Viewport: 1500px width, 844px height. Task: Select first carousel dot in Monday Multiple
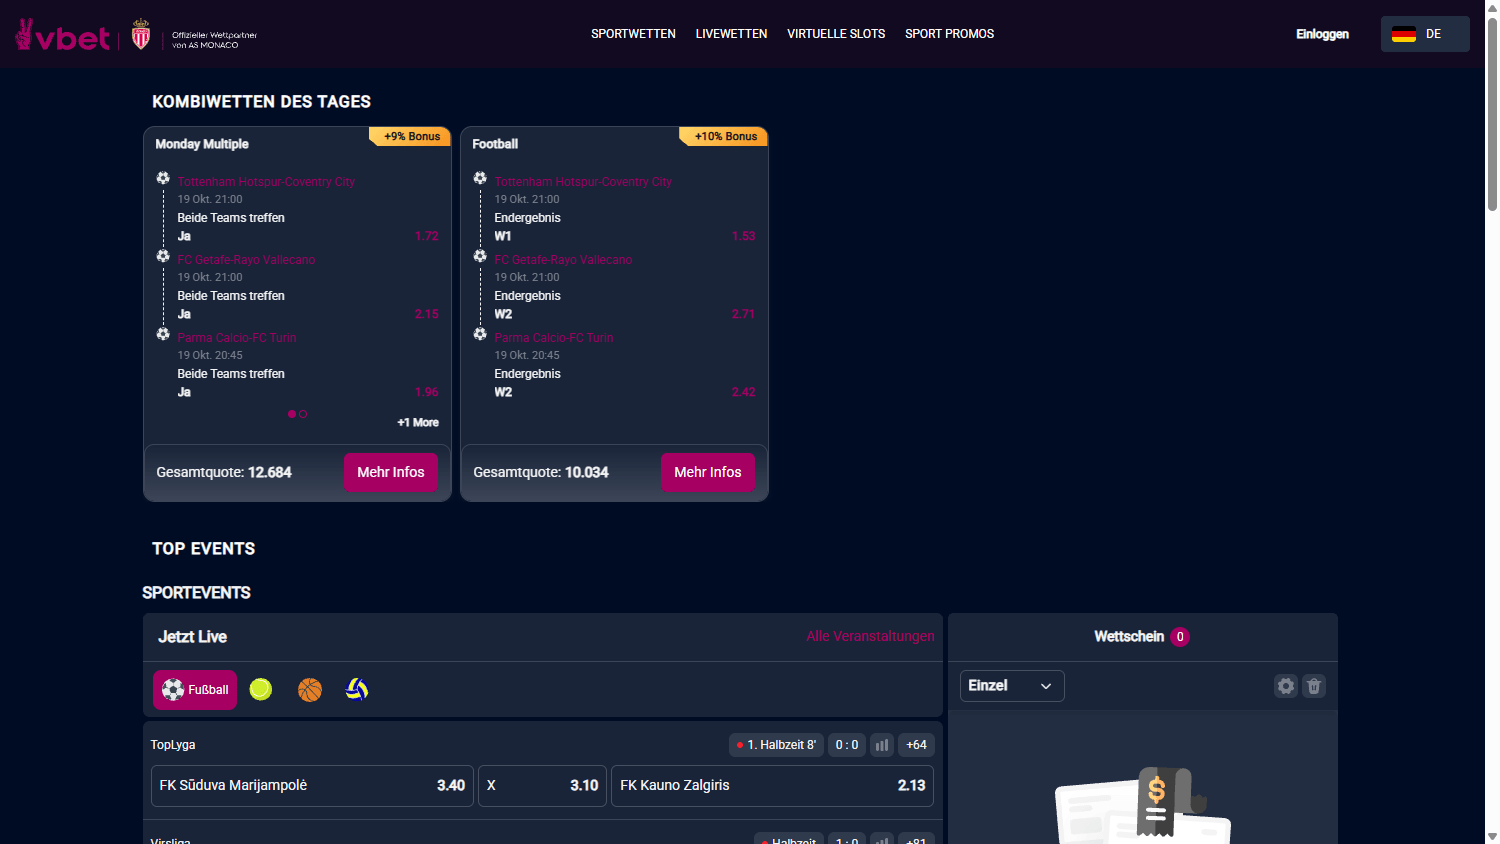(292, 414)
